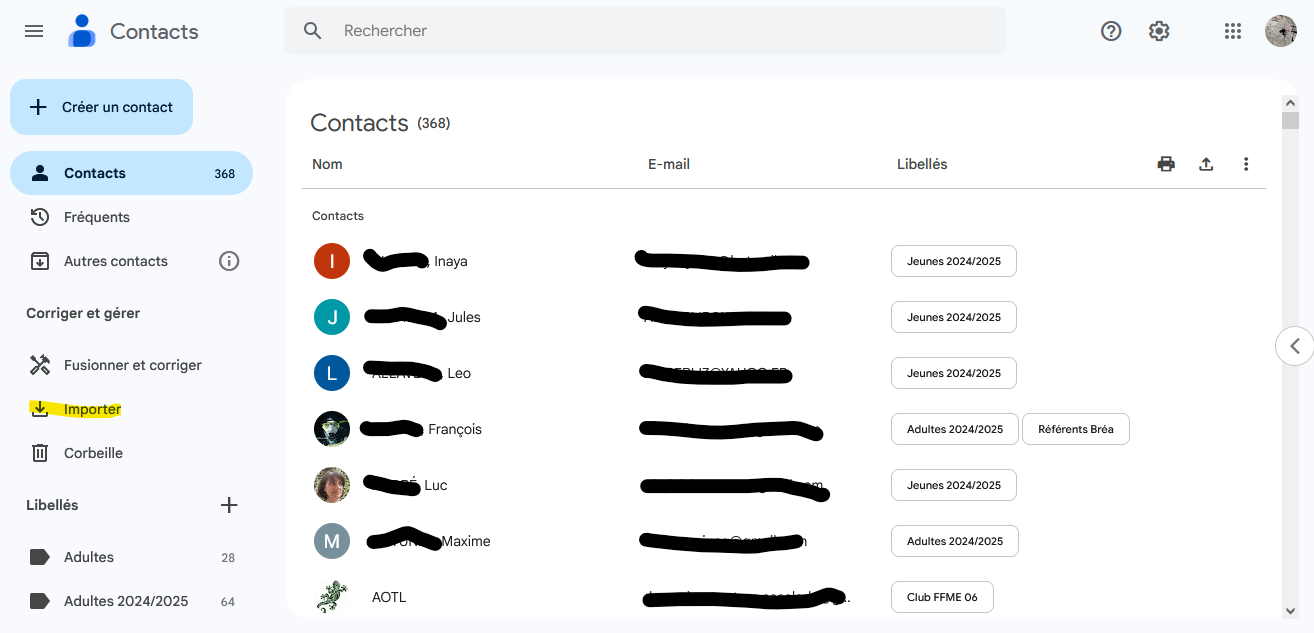Select Importer in the sidebar
1314x633 pixels.
click(92, 409)
